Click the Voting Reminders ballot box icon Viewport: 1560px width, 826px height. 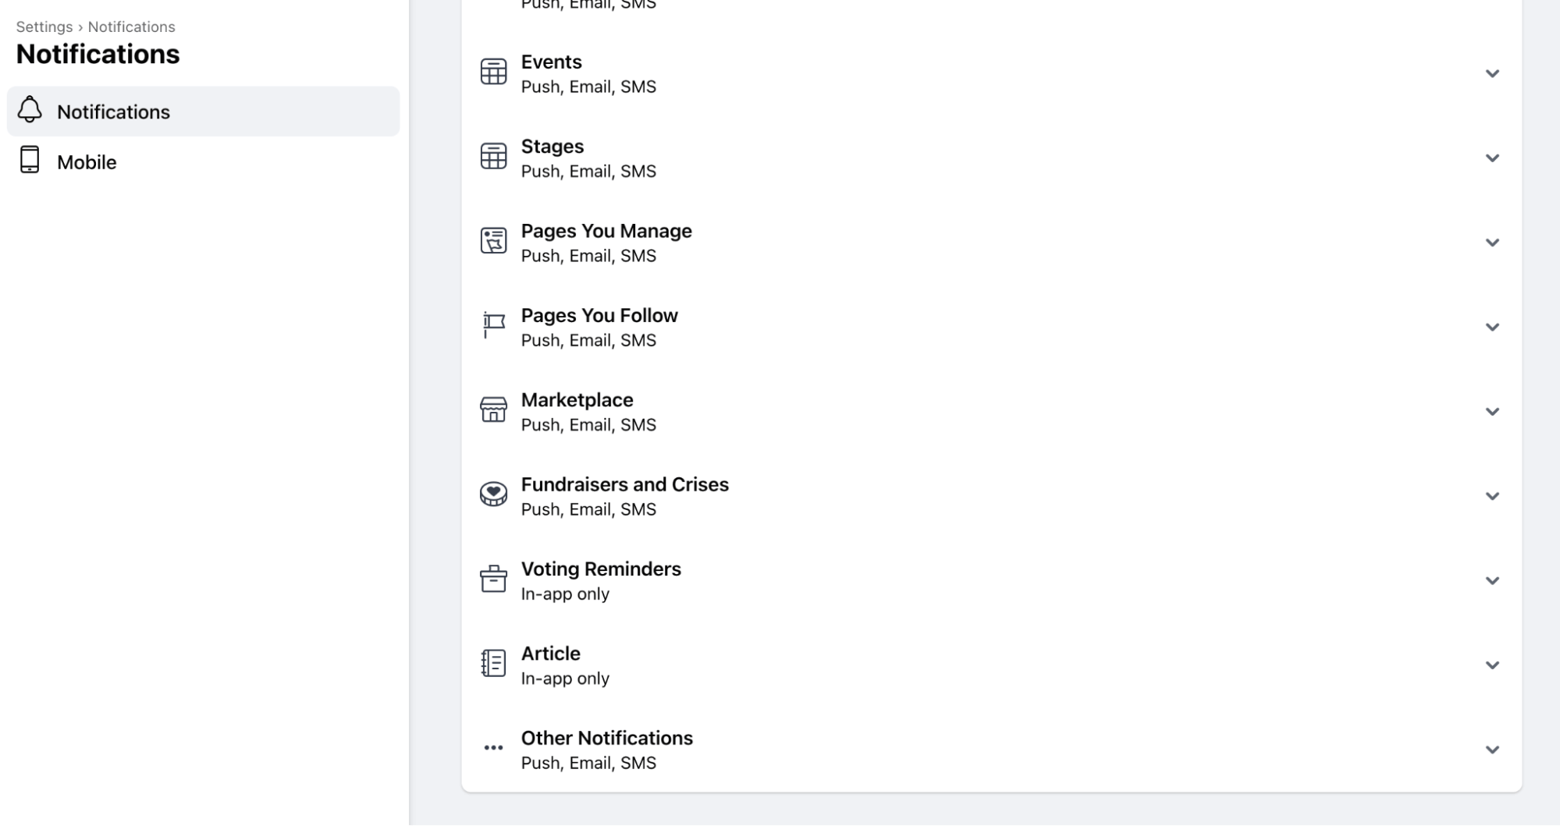tap(493, 578)
